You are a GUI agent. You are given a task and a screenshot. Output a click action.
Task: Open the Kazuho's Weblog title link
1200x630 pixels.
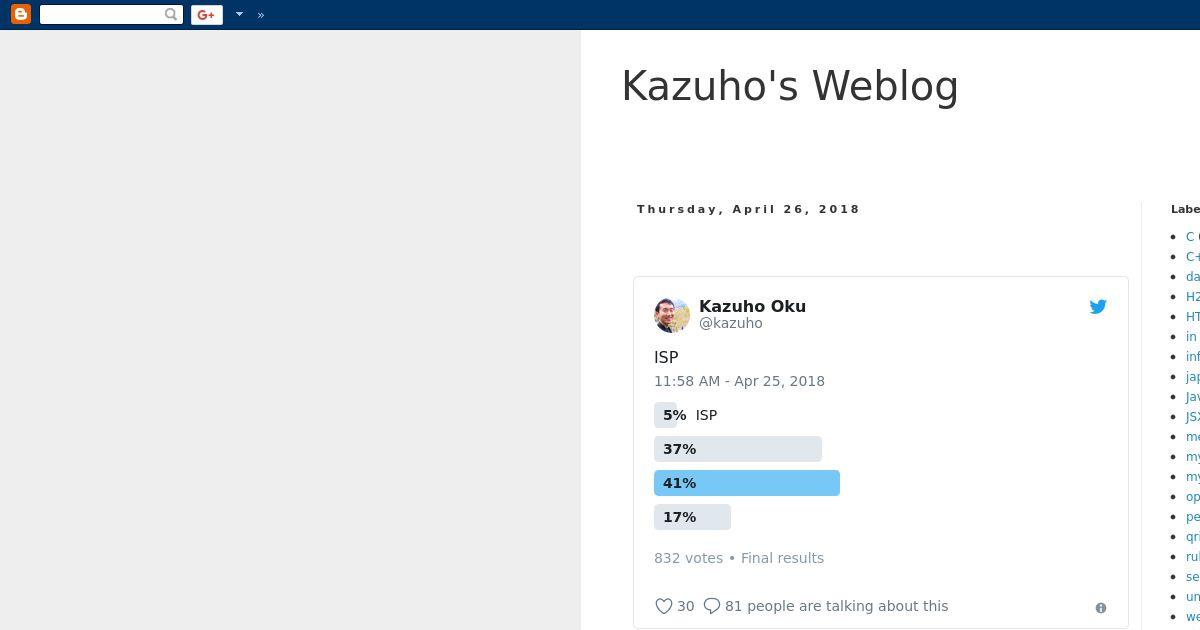point(790,86)
